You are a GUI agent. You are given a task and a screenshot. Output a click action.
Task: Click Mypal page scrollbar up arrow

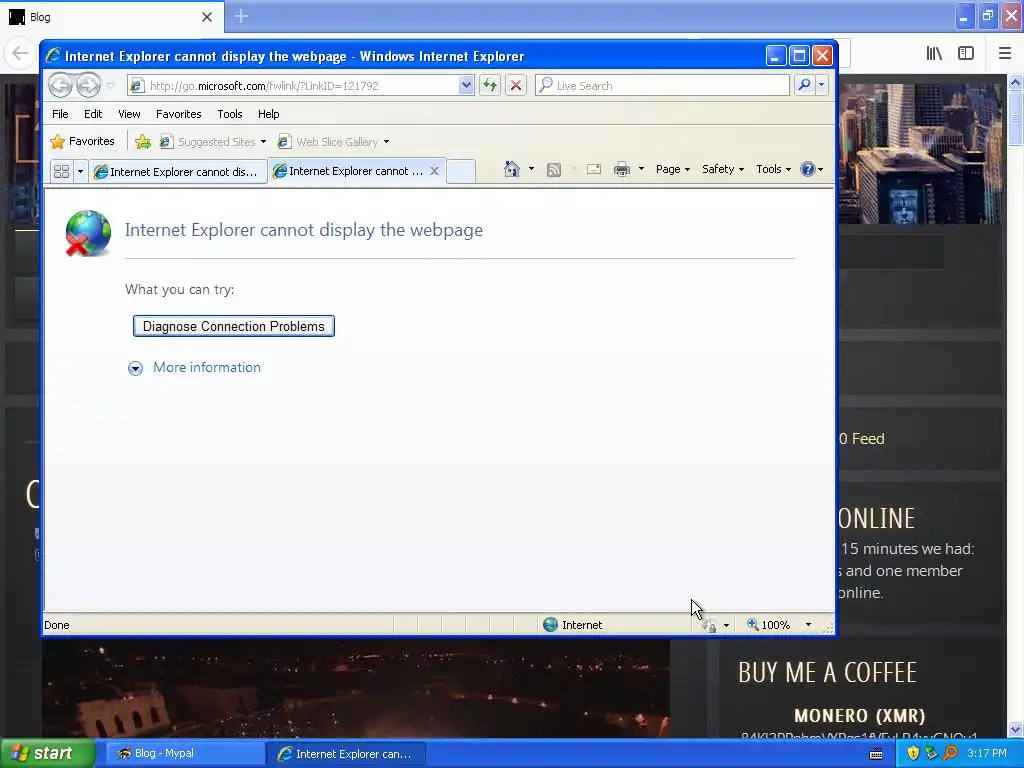coord(1016,82)
